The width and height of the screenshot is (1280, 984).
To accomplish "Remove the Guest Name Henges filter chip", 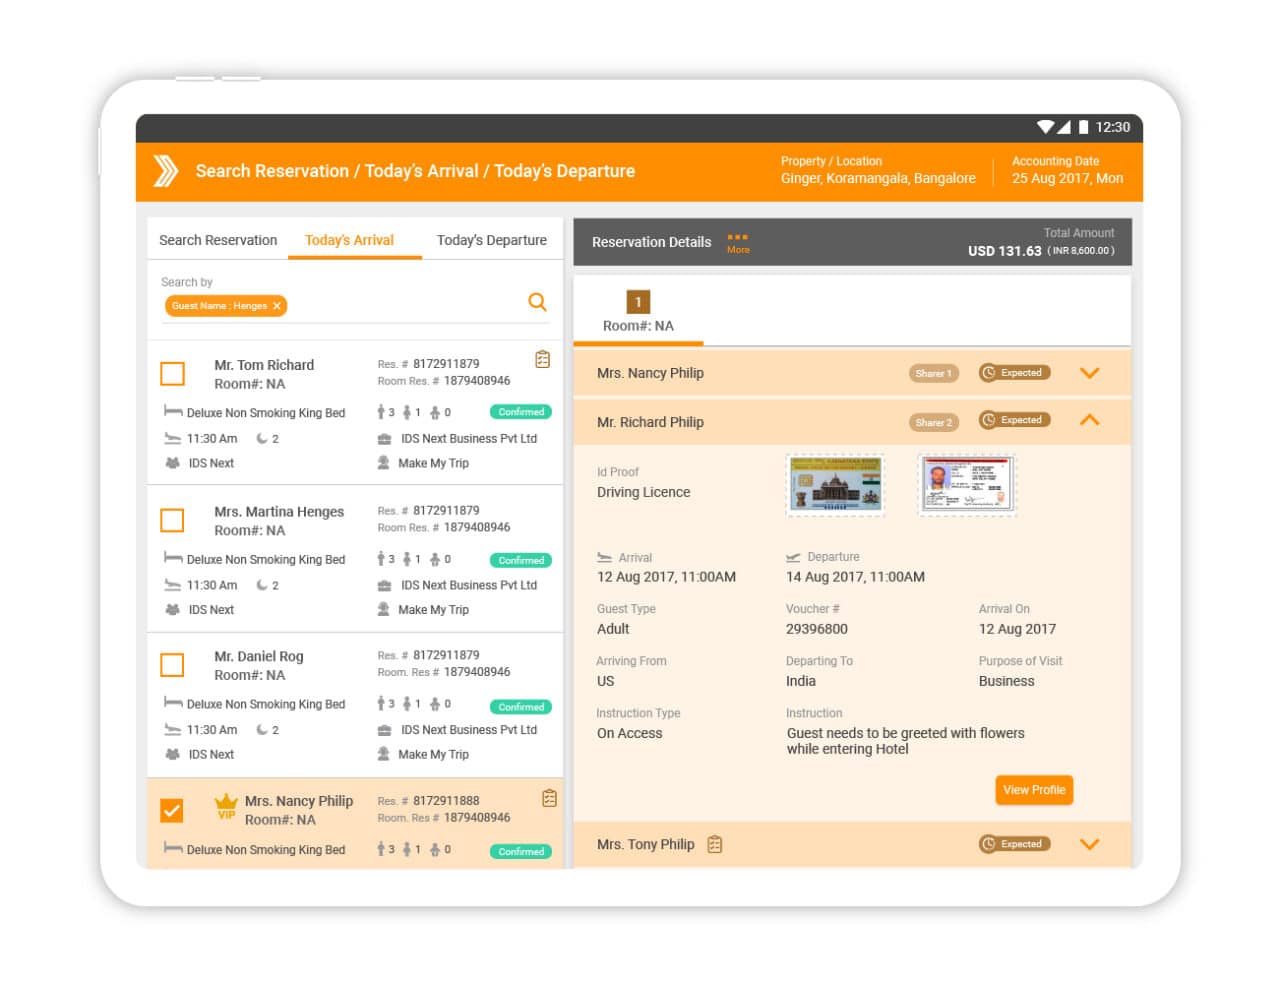I will coord(277,306).
